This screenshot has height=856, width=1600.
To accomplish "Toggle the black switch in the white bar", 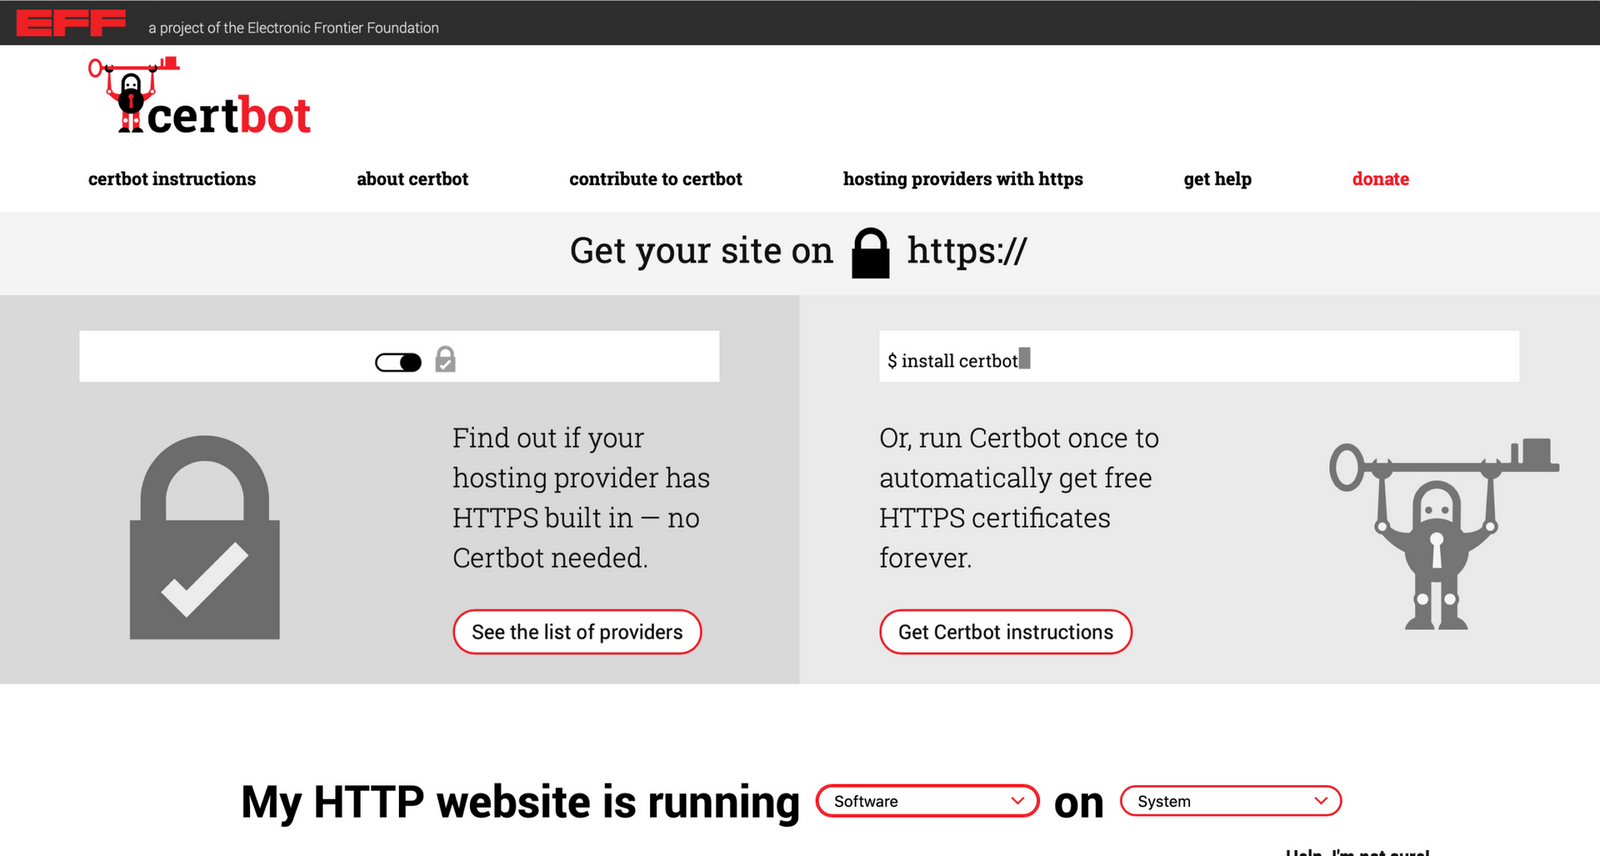I will click(398, 362).
